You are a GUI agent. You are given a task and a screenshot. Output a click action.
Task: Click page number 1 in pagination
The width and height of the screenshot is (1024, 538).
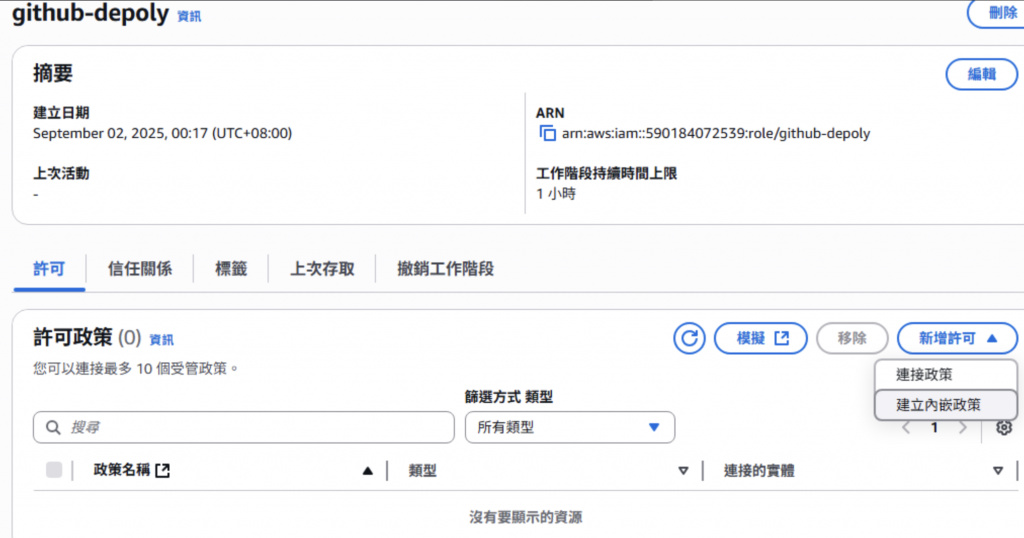[935, 428]
